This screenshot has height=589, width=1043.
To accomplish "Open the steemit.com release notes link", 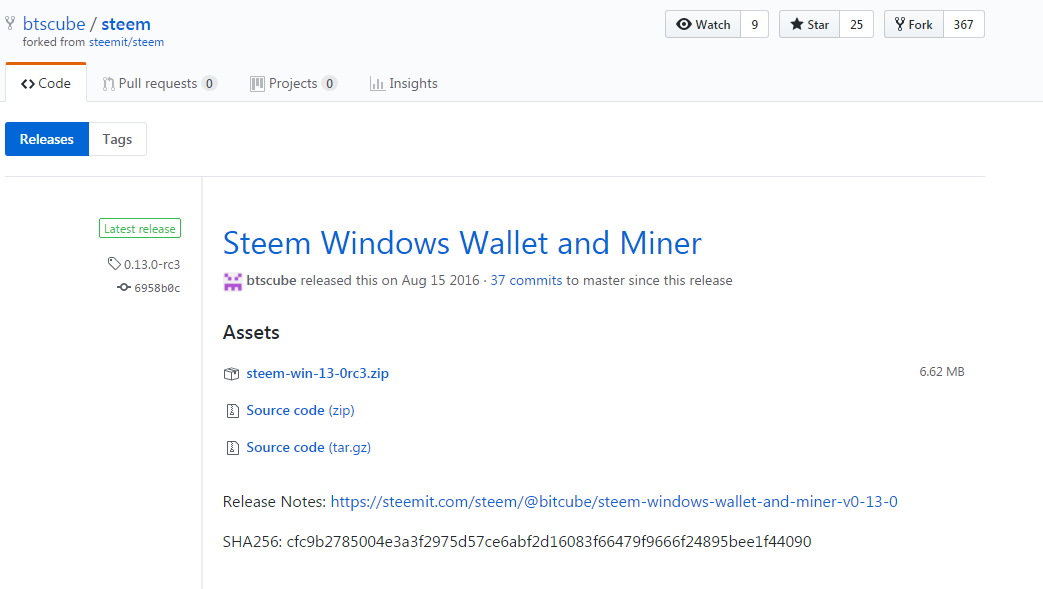I will click(614, 501).
